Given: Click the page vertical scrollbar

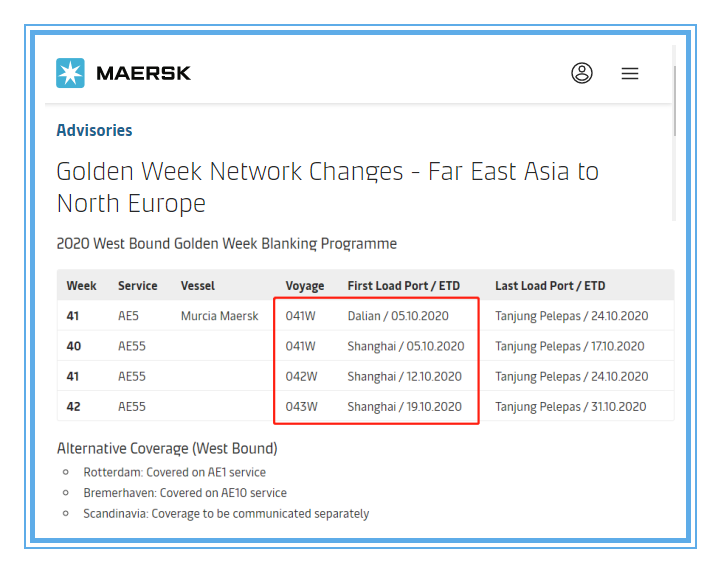Looking at the screenshot, I should click(x=674, y=101).
